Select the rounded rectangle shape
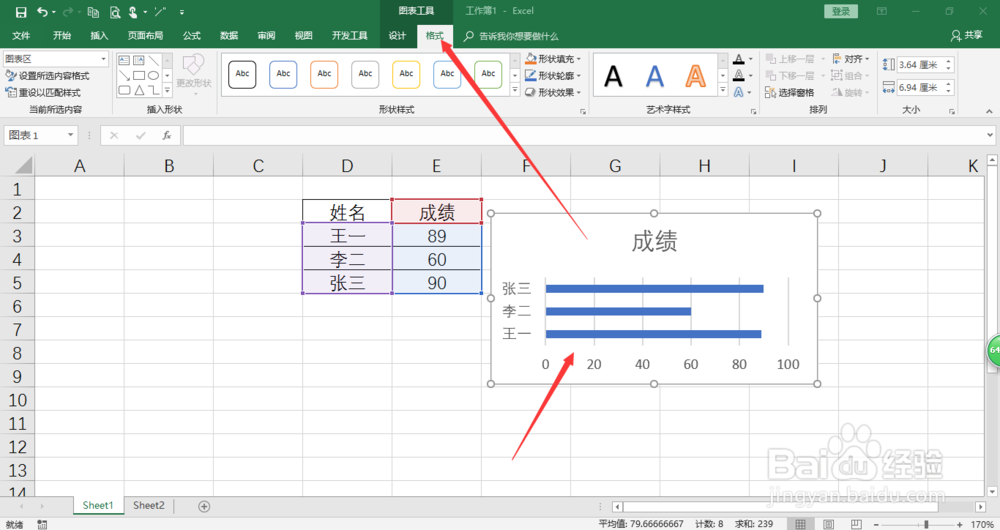Viewport: 1000px width, 530px height. pyautogui.click(x=124, y=90)
